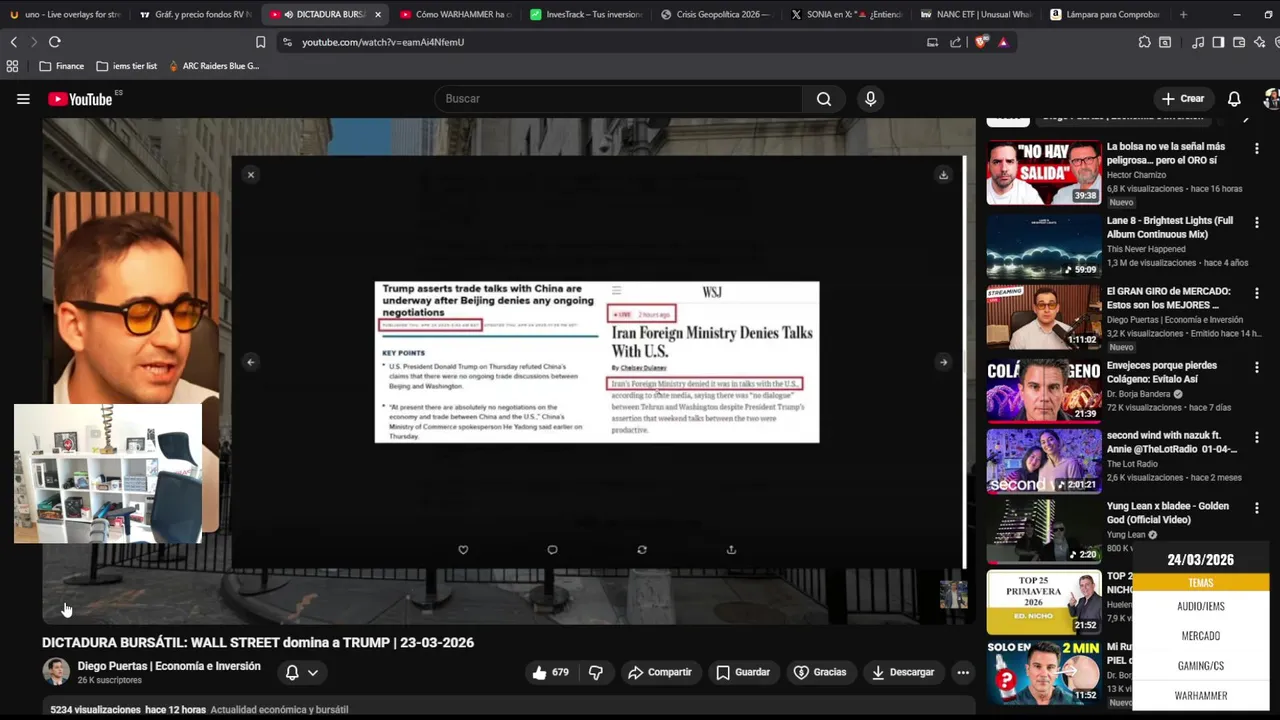This screenshot has width=1280, height=720.
Task: Open options for El GRAN GIRO de MERCADO
Action: [x=1257, y=294]
